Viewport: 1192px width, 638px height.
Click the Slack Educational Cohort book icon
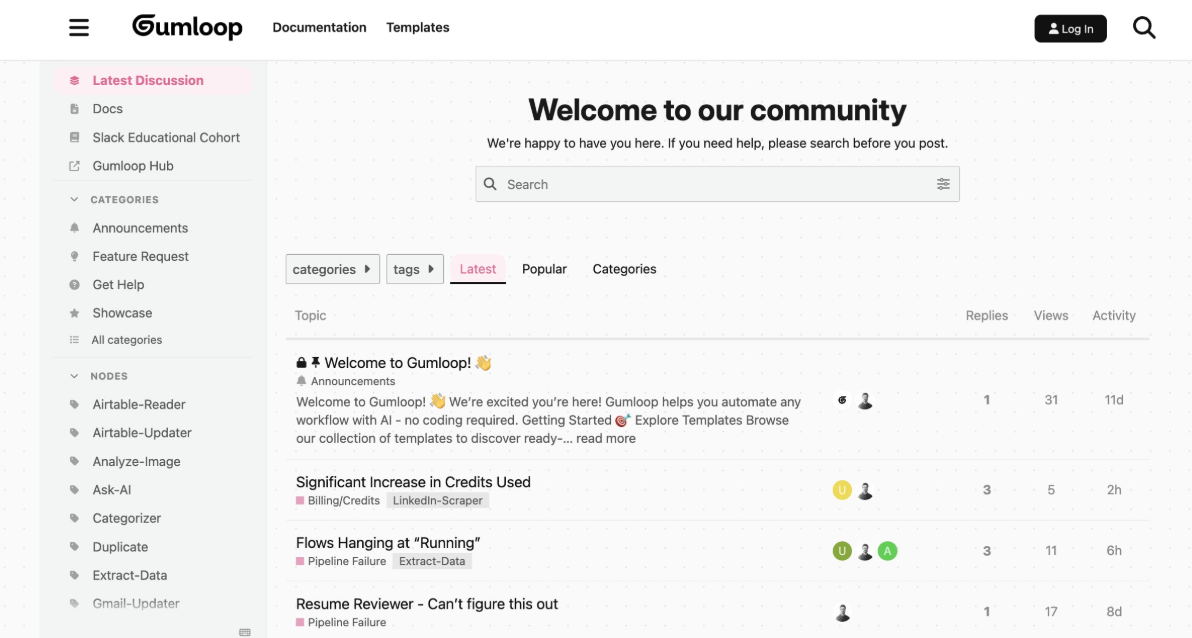[x=74, y=138]
